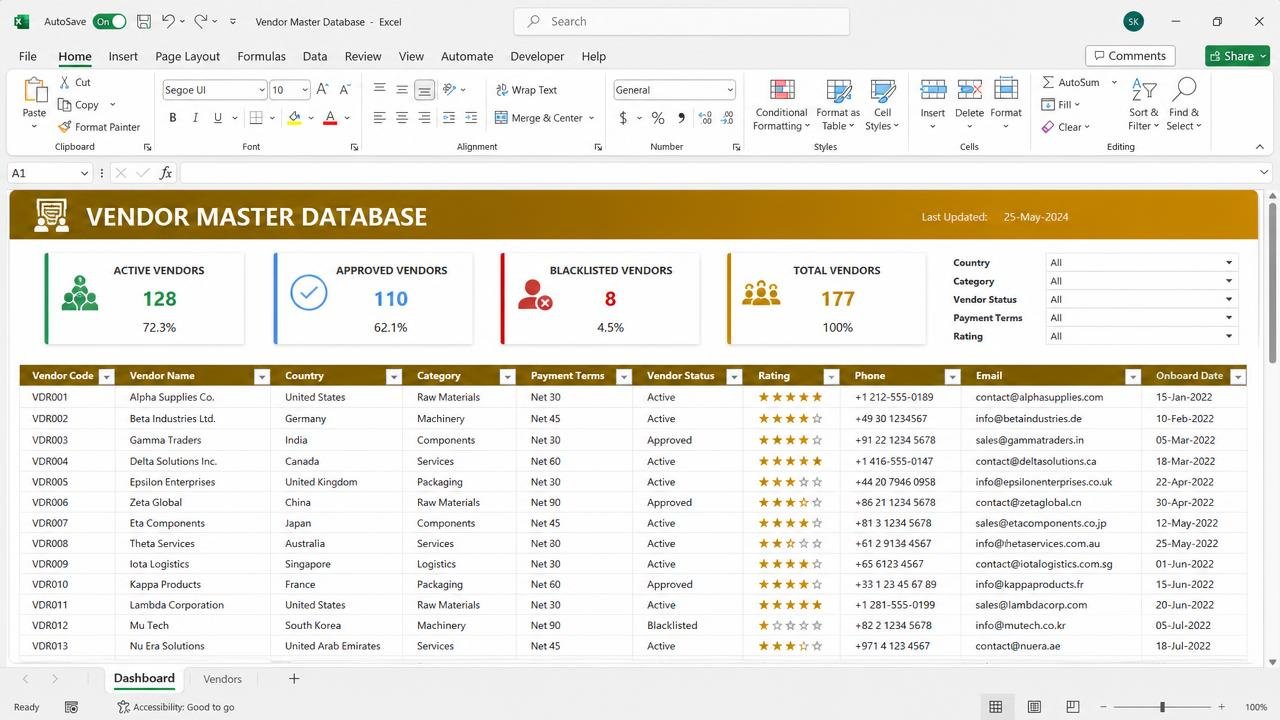The height and width of the screenshot is (720, 1280).
Task: Click Accessibility: Good to go status
Action: click(176, 707)
